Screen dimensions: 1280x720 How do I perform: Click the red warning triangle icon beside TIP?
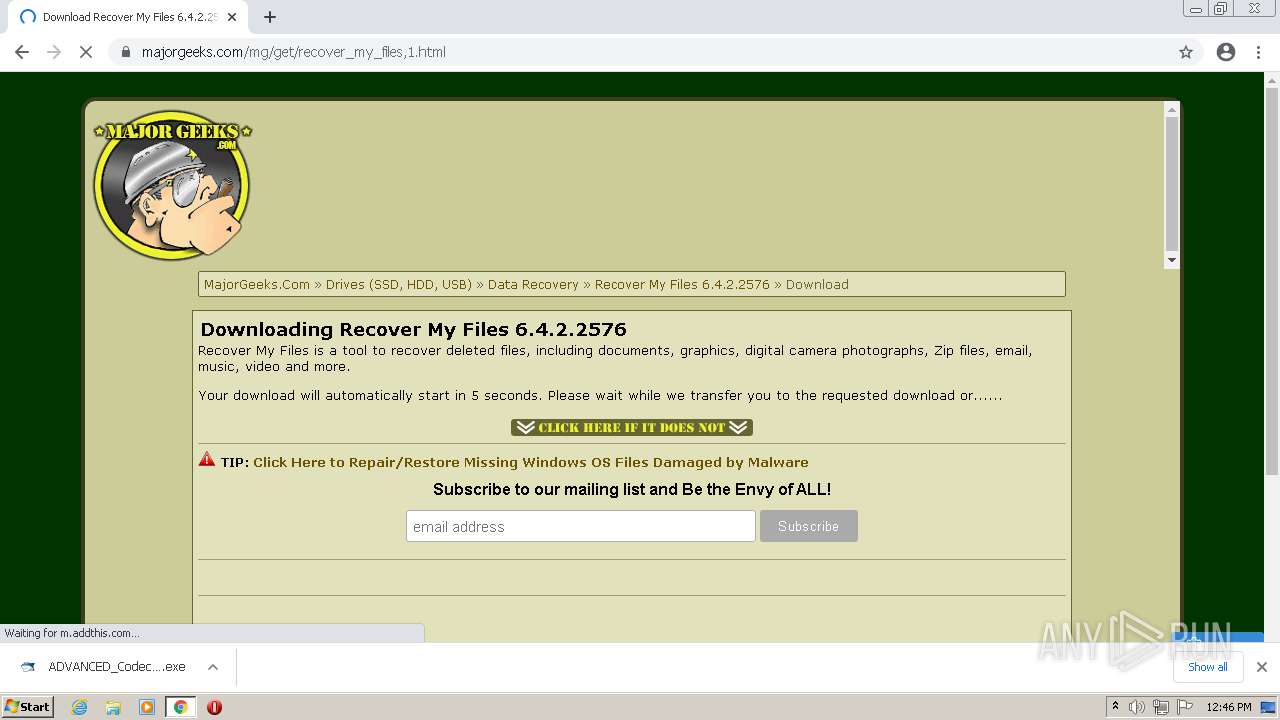coord(207,459)
